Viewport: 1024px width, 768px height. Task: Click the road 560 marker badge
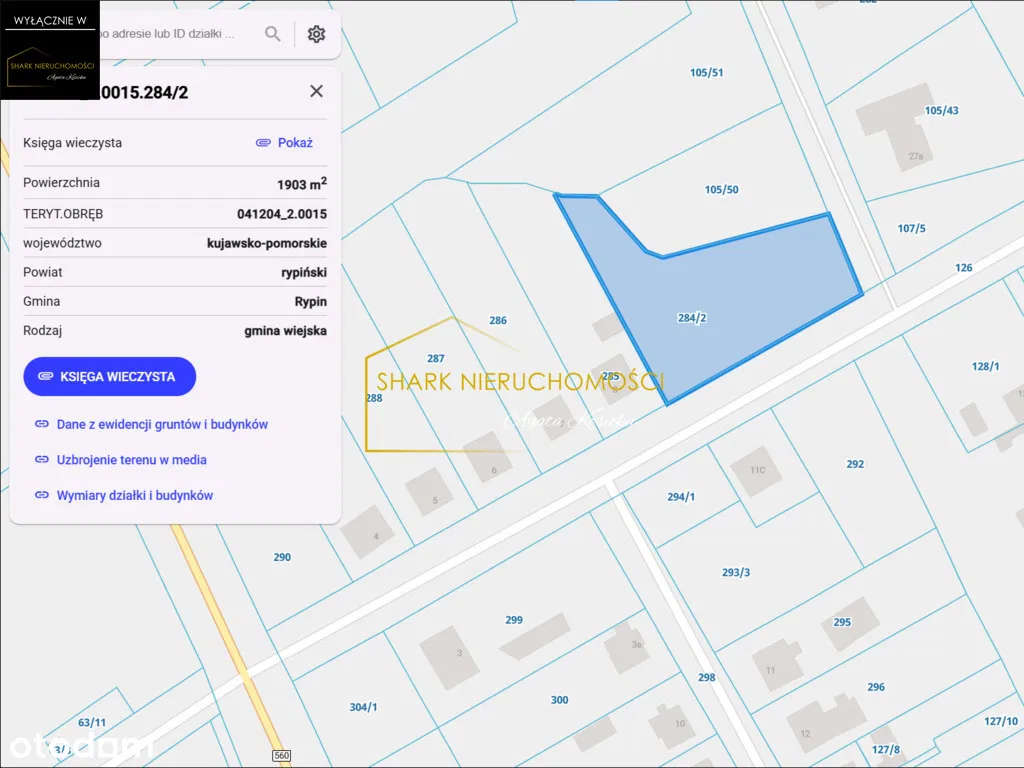280,756
